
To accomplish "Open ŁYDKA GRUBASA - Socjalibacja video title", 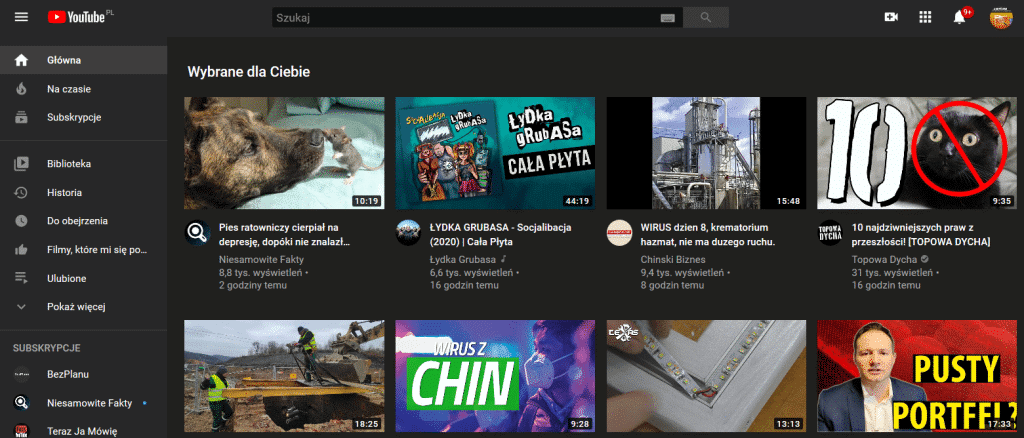I will tap(501, 235).
